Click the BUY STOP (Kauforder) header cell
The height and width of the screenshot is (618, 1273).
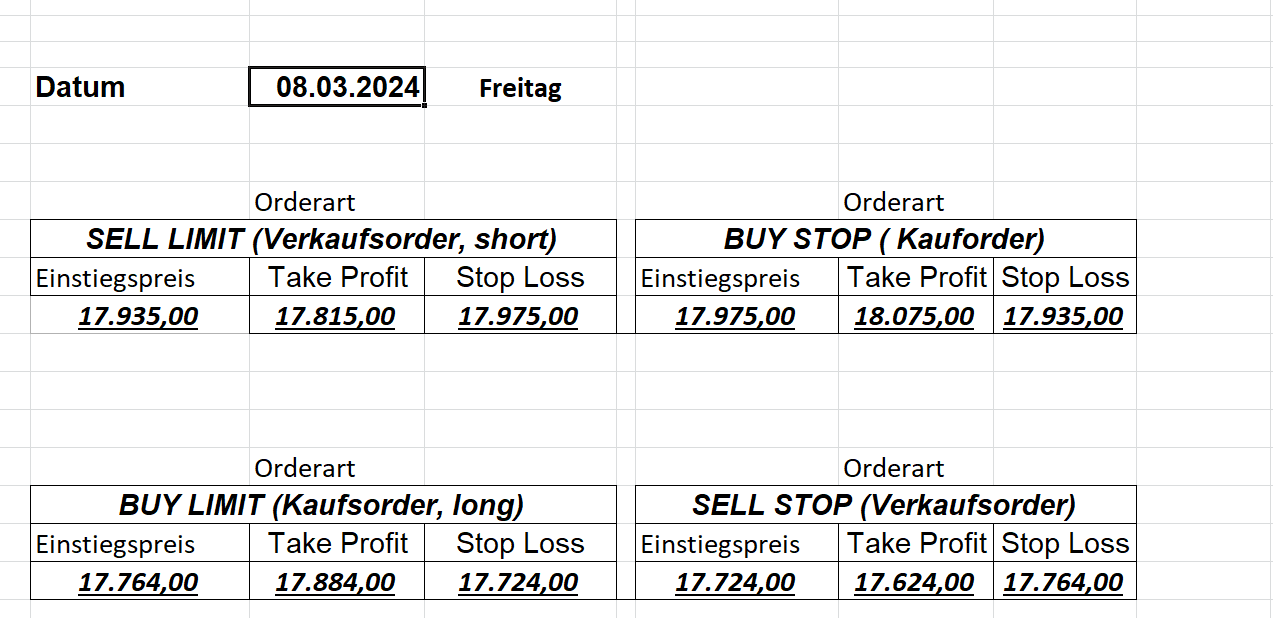pos(884,239)
